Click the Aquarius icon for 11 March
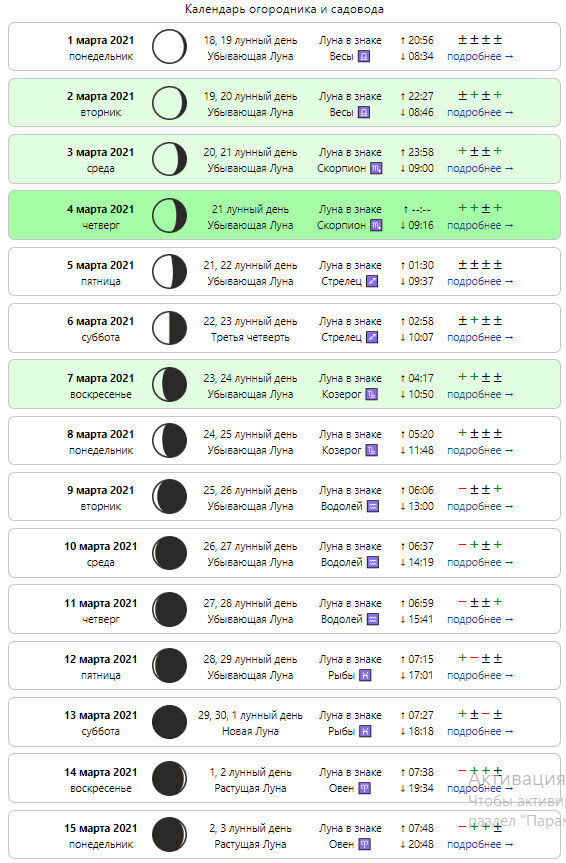Image resolution: width=566 pixels, height=863 pixels. [x=373, y=619]
